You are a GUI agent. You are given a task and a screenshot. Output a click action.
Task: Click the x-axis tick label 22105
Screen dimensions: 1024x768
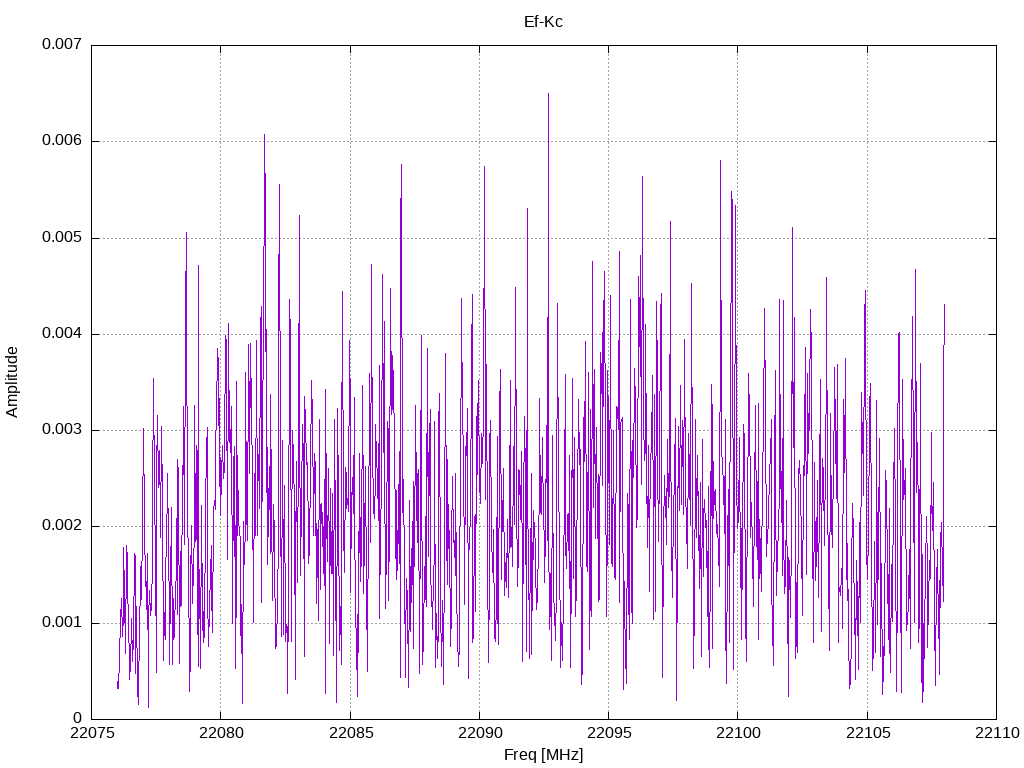click(x=867, y=733)
